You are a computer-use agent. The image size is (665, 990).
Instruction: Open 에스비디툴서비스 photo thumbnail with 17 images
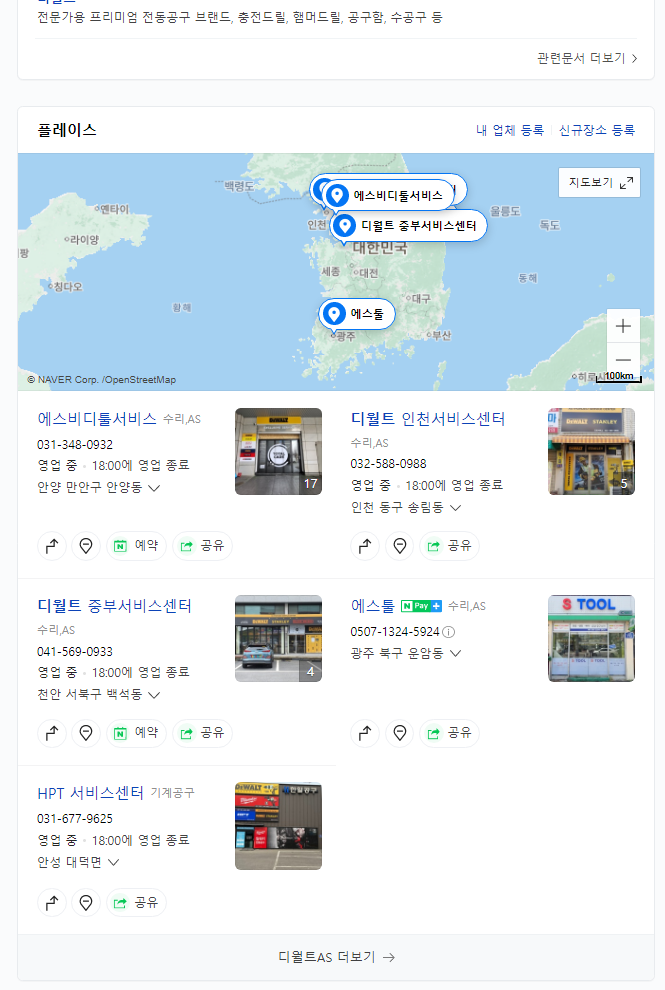[279, 451]
